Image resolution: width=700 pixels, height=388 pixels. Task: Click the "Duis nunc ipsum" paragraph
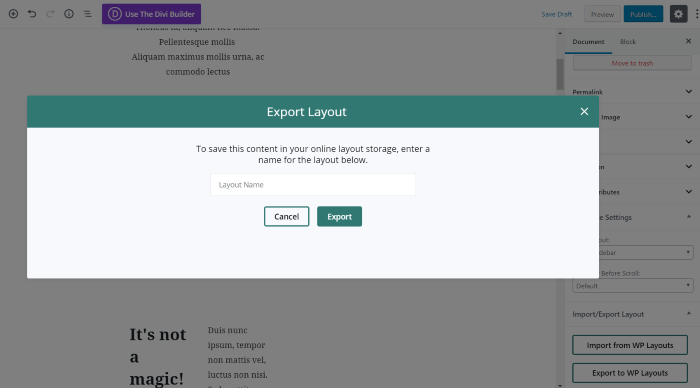pos(238,356)
